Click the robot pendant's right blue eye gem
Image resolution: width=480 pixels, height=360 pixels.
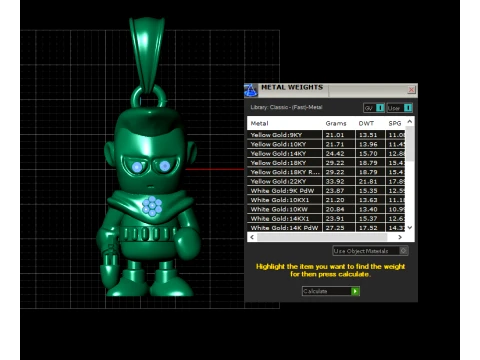point(164,166)
